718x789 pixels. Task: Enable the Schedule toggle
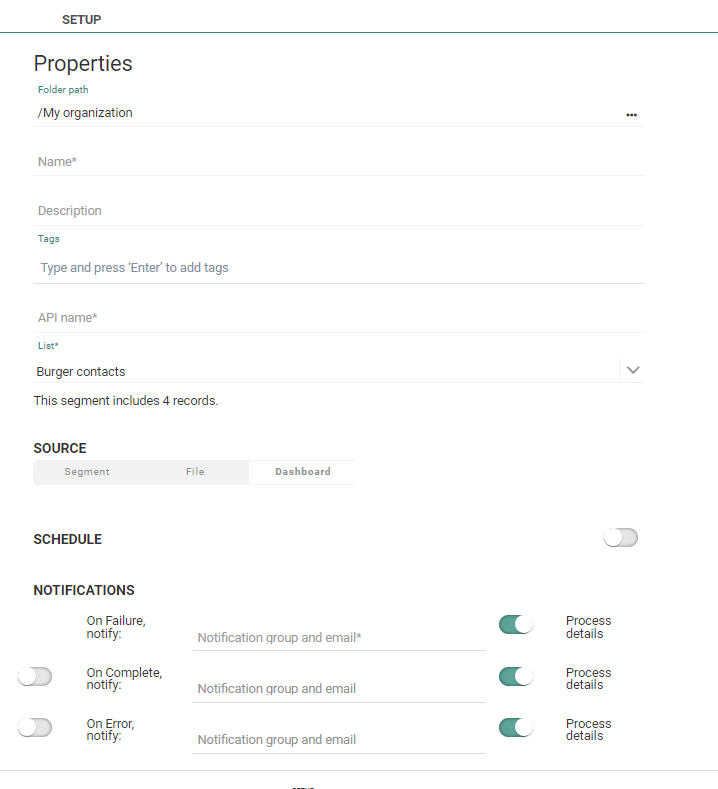click(x=620, y=538)
